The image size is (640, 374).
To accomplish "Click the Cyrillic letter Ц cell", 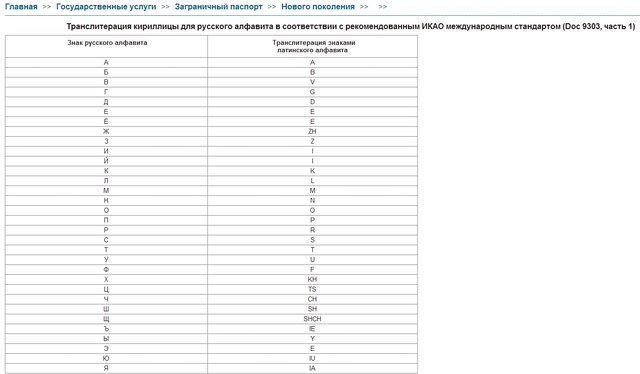I will coord(107,289).
